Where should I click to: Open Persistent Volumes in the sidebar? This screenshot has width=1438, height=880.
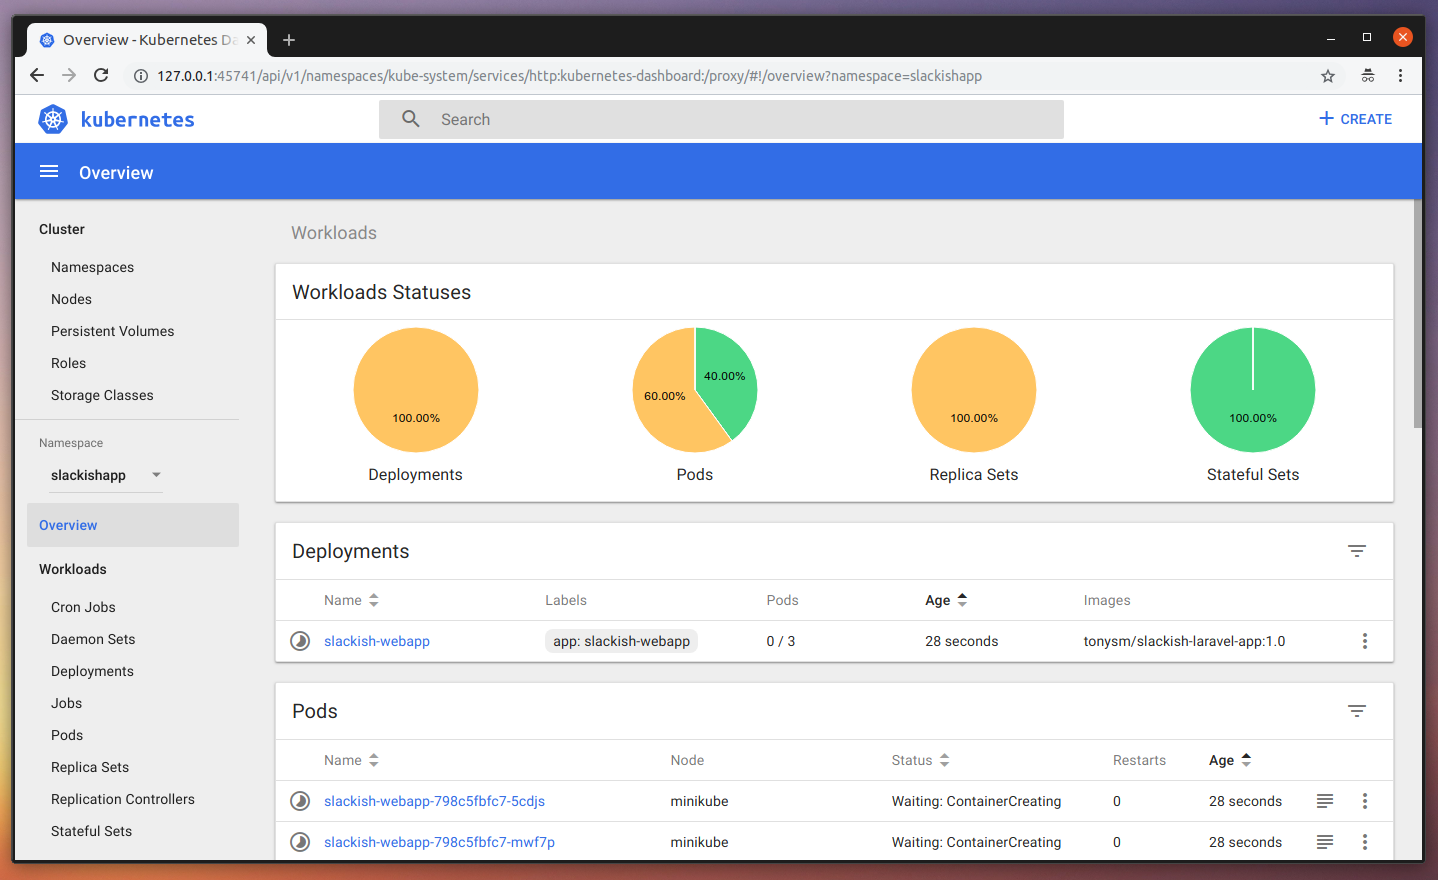[112, 331]
